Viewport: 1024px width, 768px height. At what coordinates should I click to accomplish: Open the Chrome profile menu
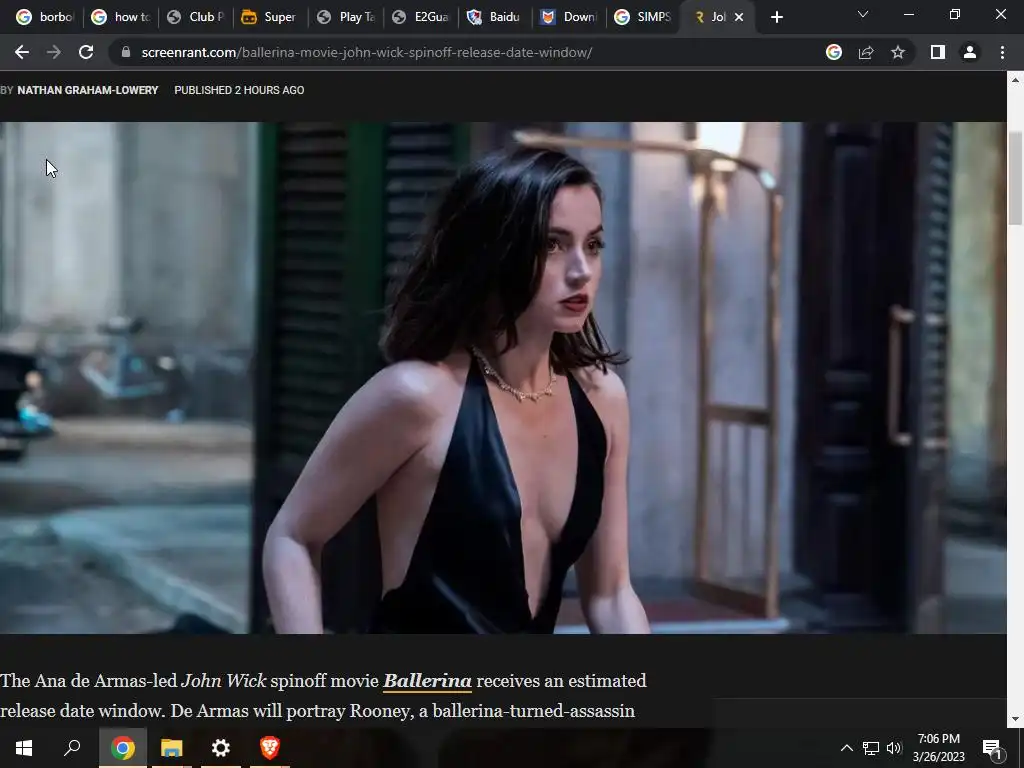click(970, 52)
